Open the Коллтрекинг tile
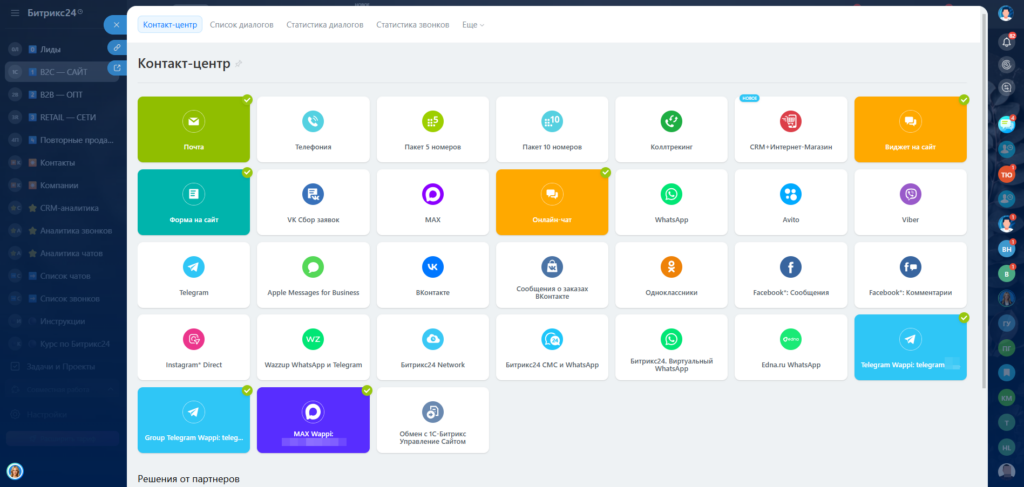1024x487 pixels. 671,129
